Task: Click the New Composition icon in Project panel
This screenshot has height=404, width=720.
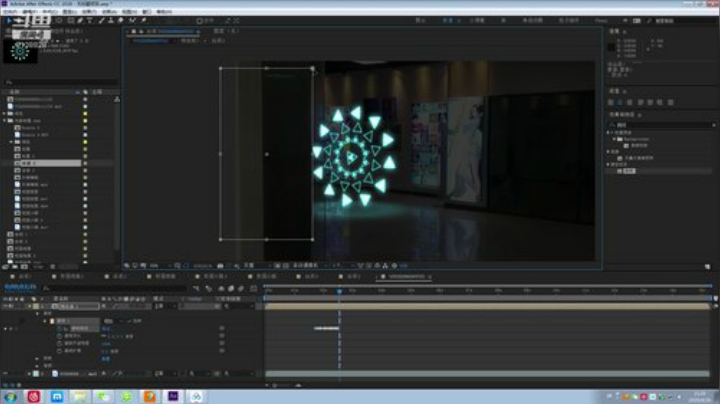Action: click(x=24, y=266)
